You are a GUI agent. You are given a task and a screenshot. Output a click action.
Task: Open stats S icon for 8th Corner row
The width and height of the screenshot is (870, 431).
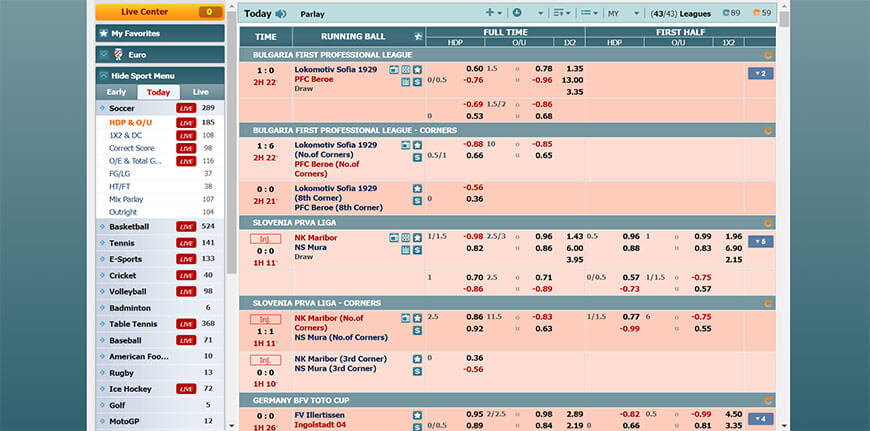(x=417, y=201)
